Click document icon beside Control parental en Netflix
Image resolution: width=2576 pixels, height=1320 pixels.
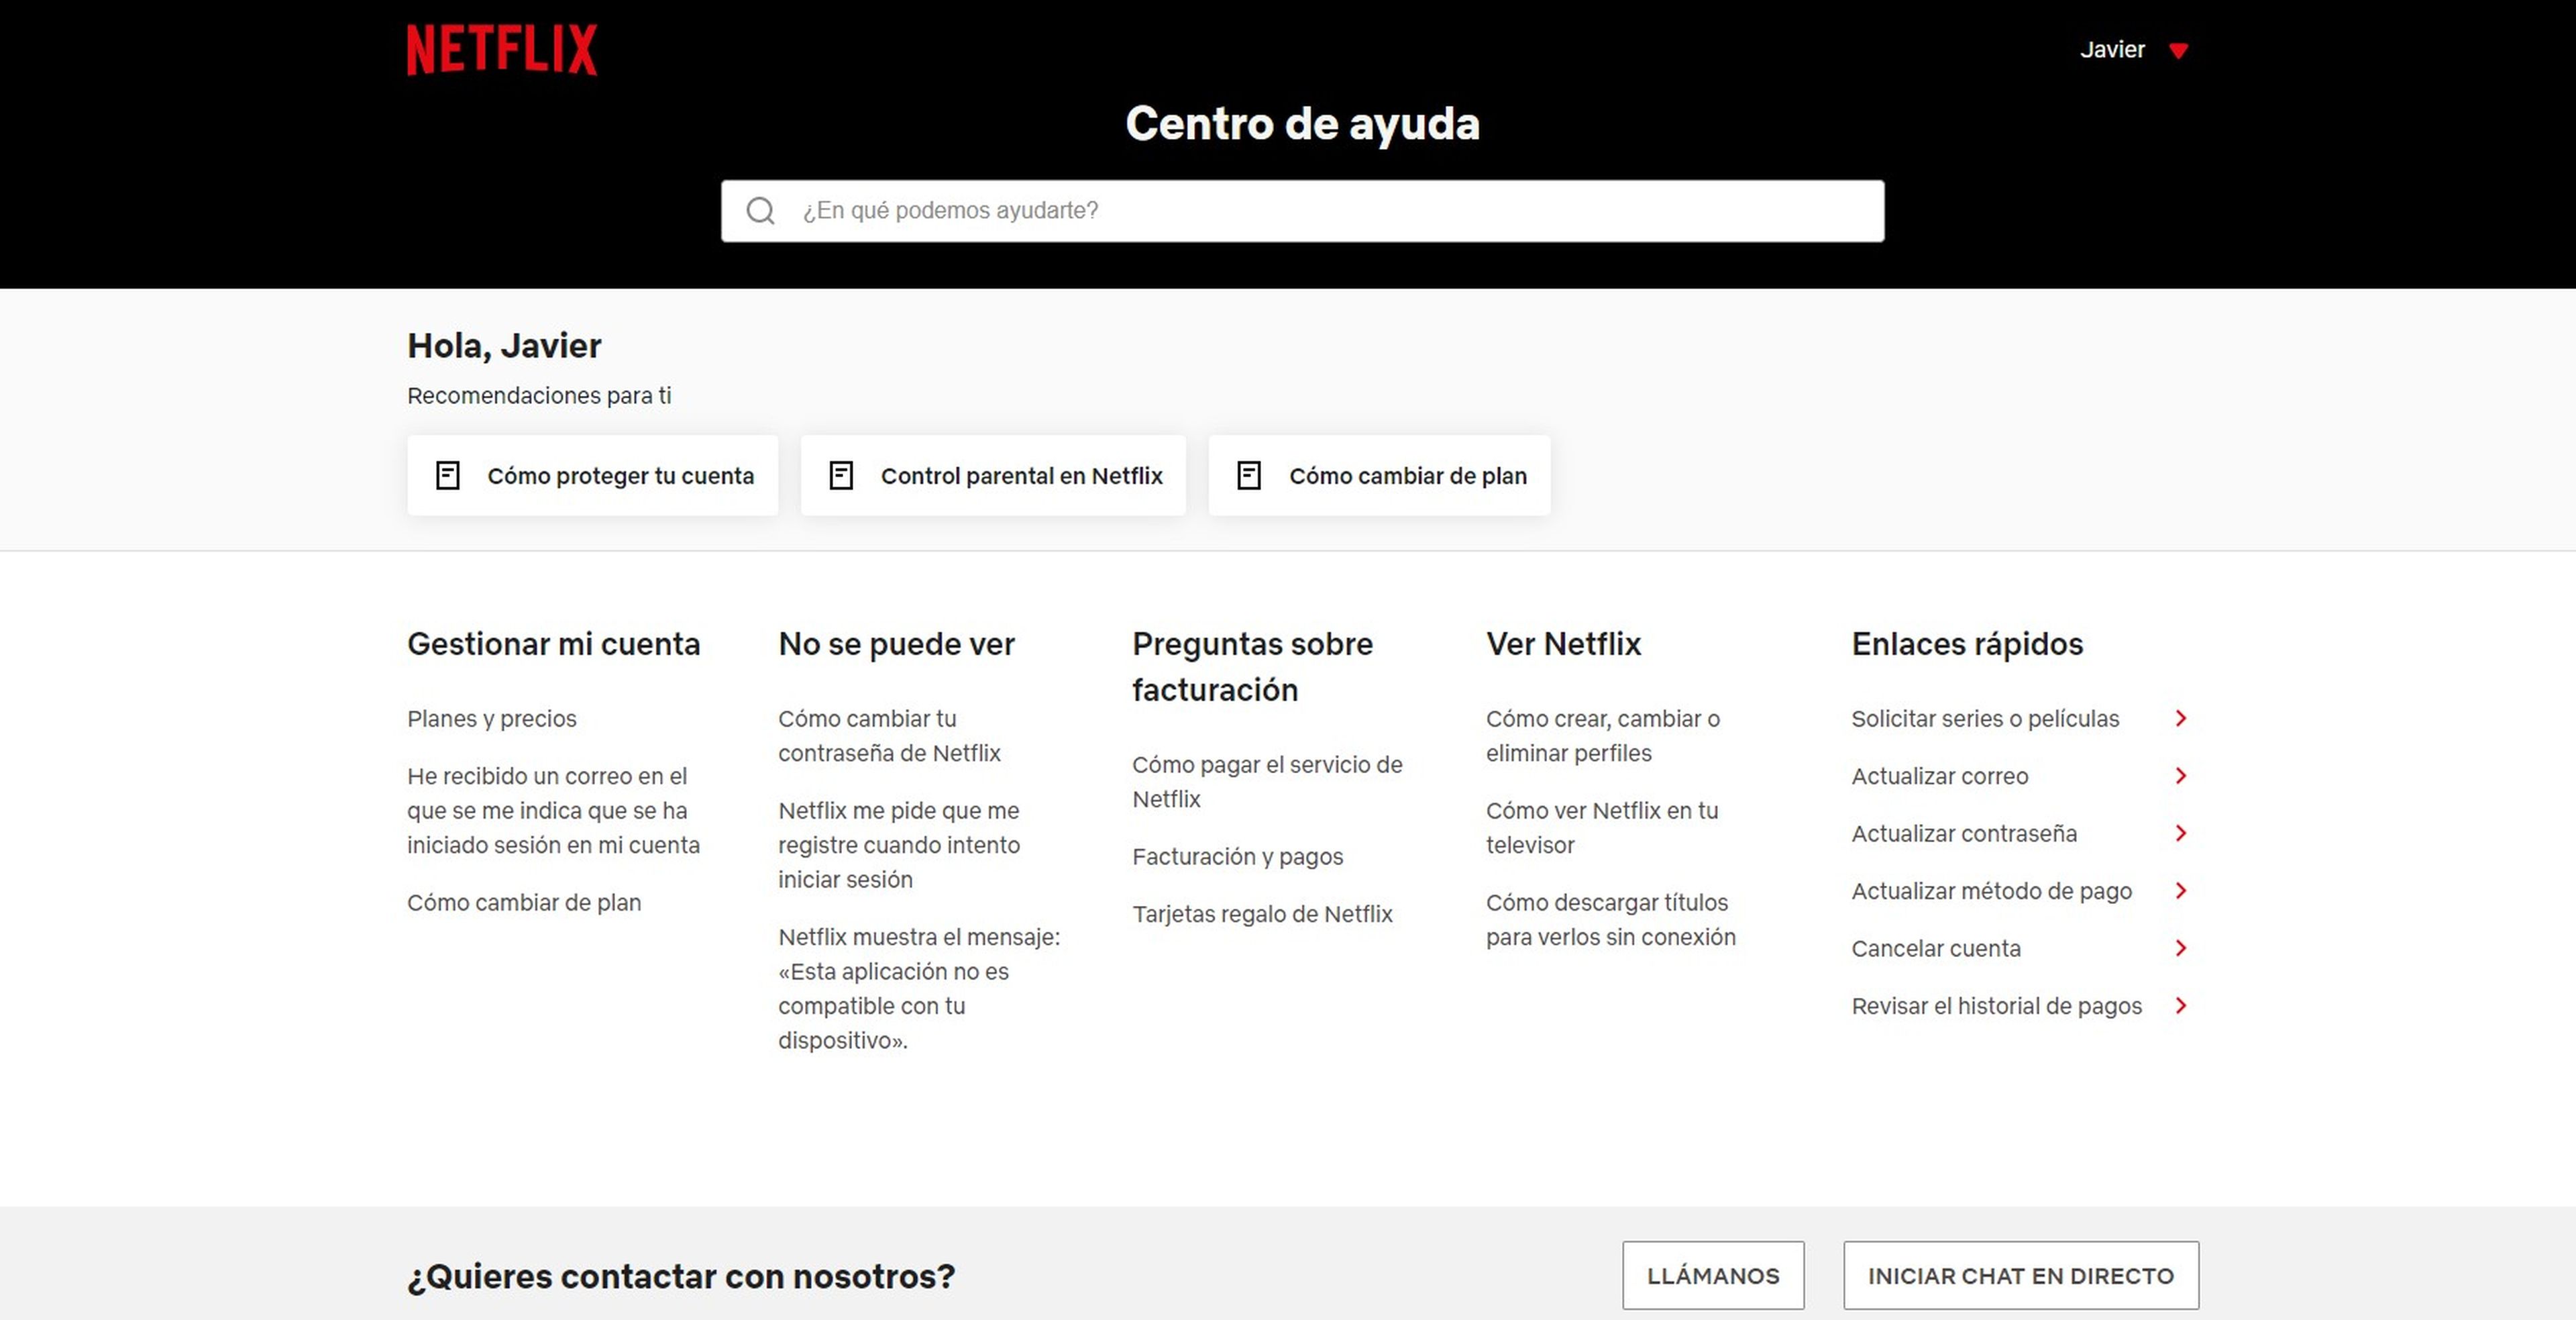pyautogui.click(x=841, y=476)
